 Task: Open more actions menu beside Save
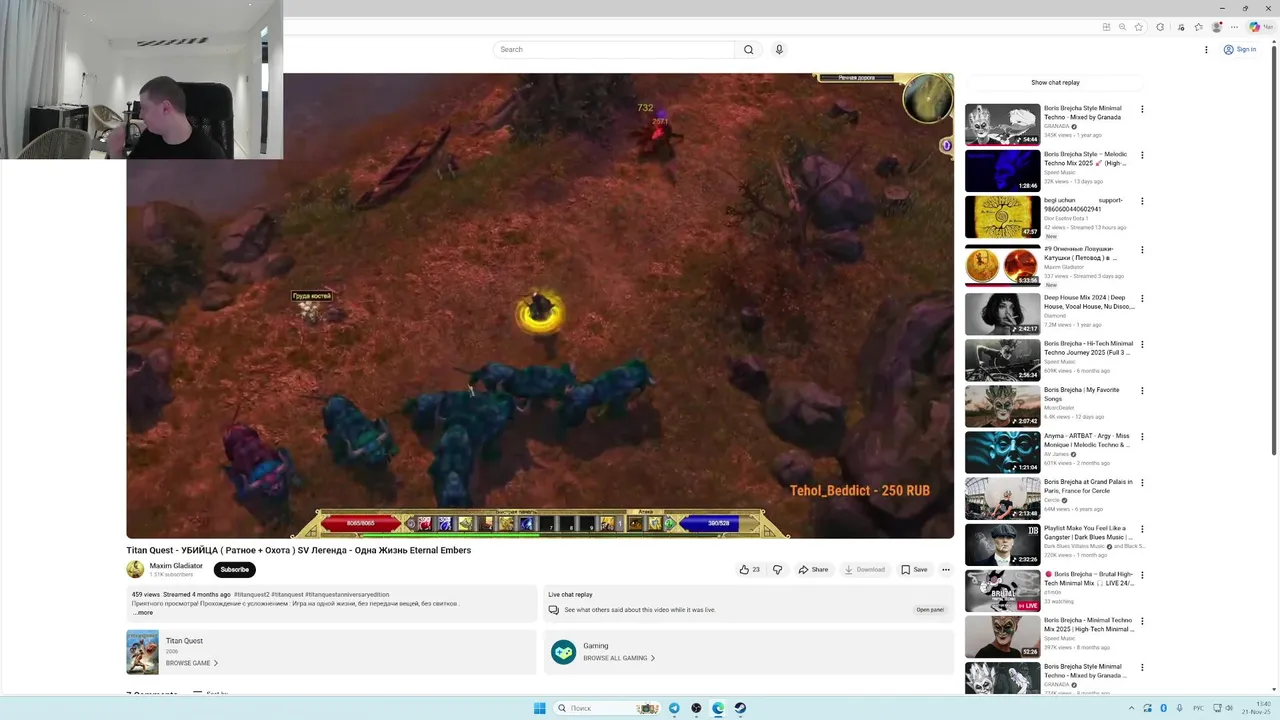[x=945, y=569]
